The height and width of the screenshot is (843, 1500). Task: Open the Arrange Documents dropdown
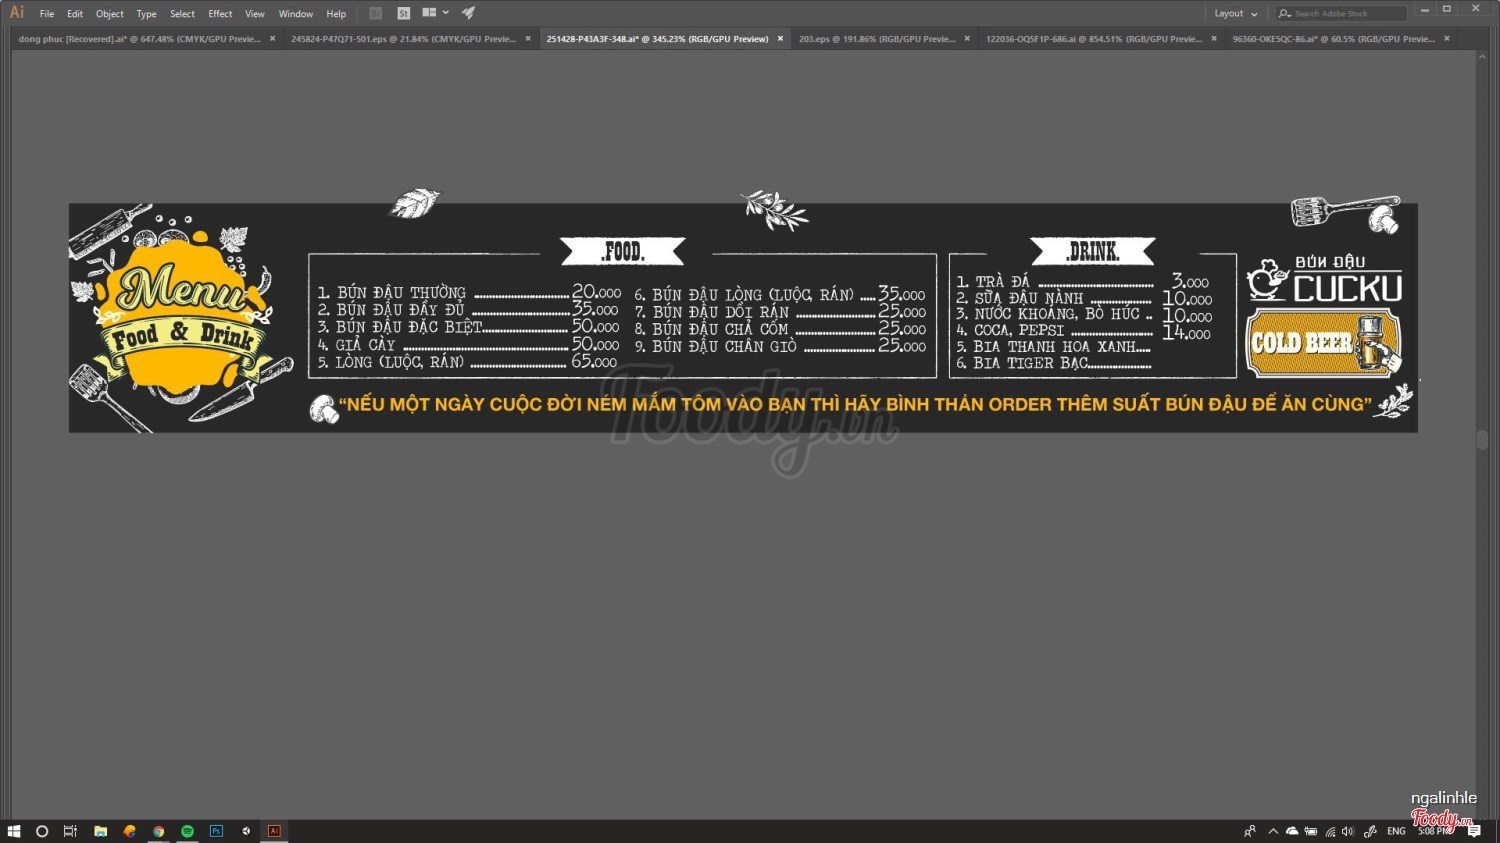435,13
